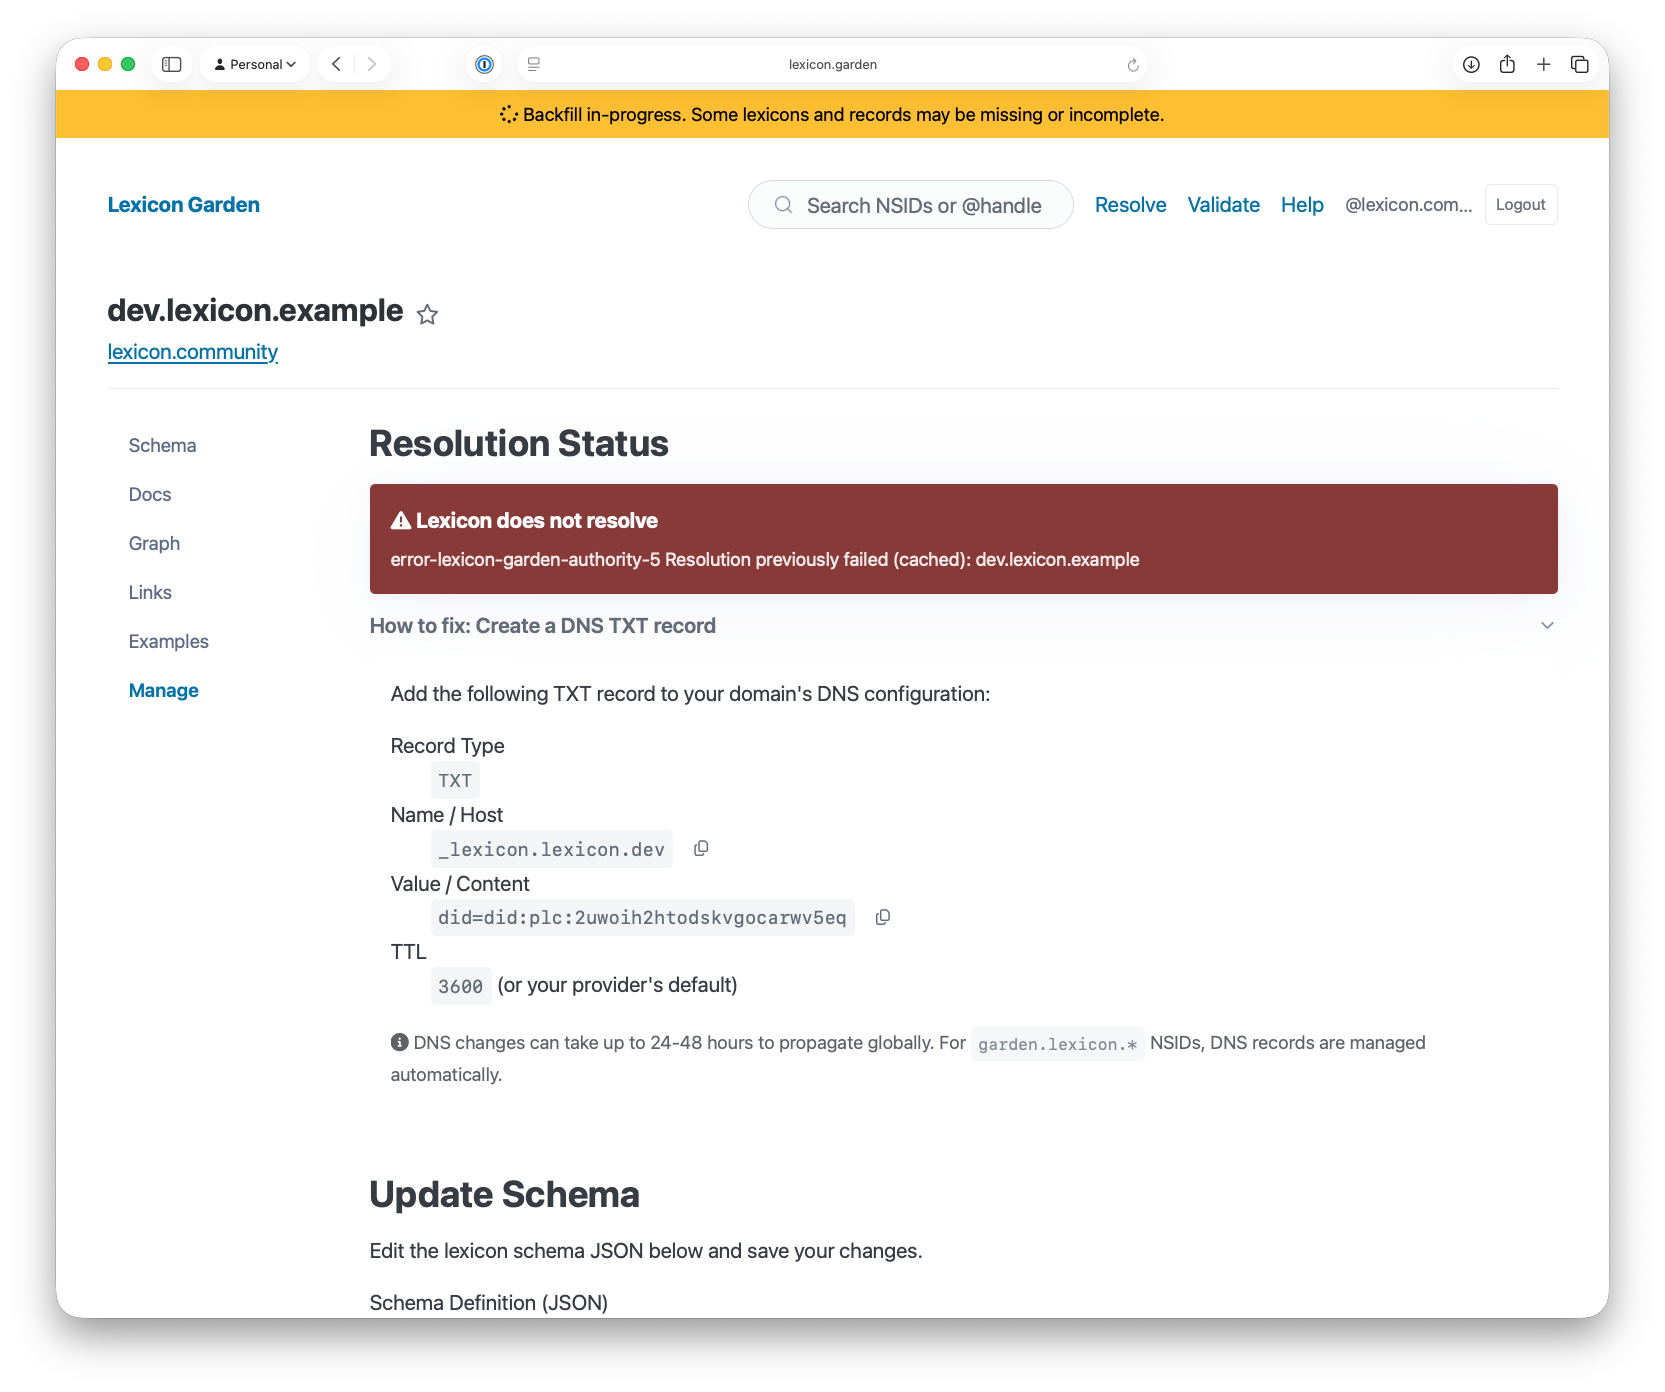Image resolution: width=1665 pixels, height=1392 pixels.
Task: Reload the lexicon.garden page
Action: (1132, 65)
